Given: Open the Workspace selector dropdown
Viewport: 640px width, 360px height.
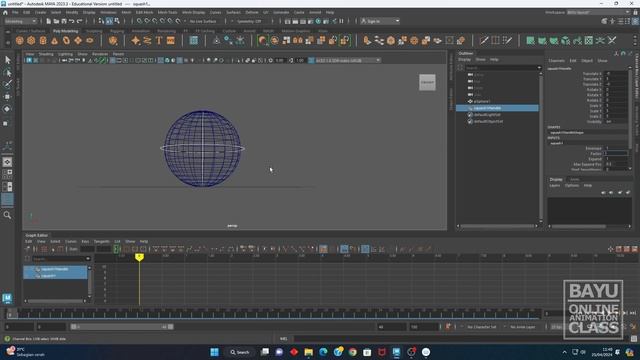Looking at the screenshot, I should (598, 13).
